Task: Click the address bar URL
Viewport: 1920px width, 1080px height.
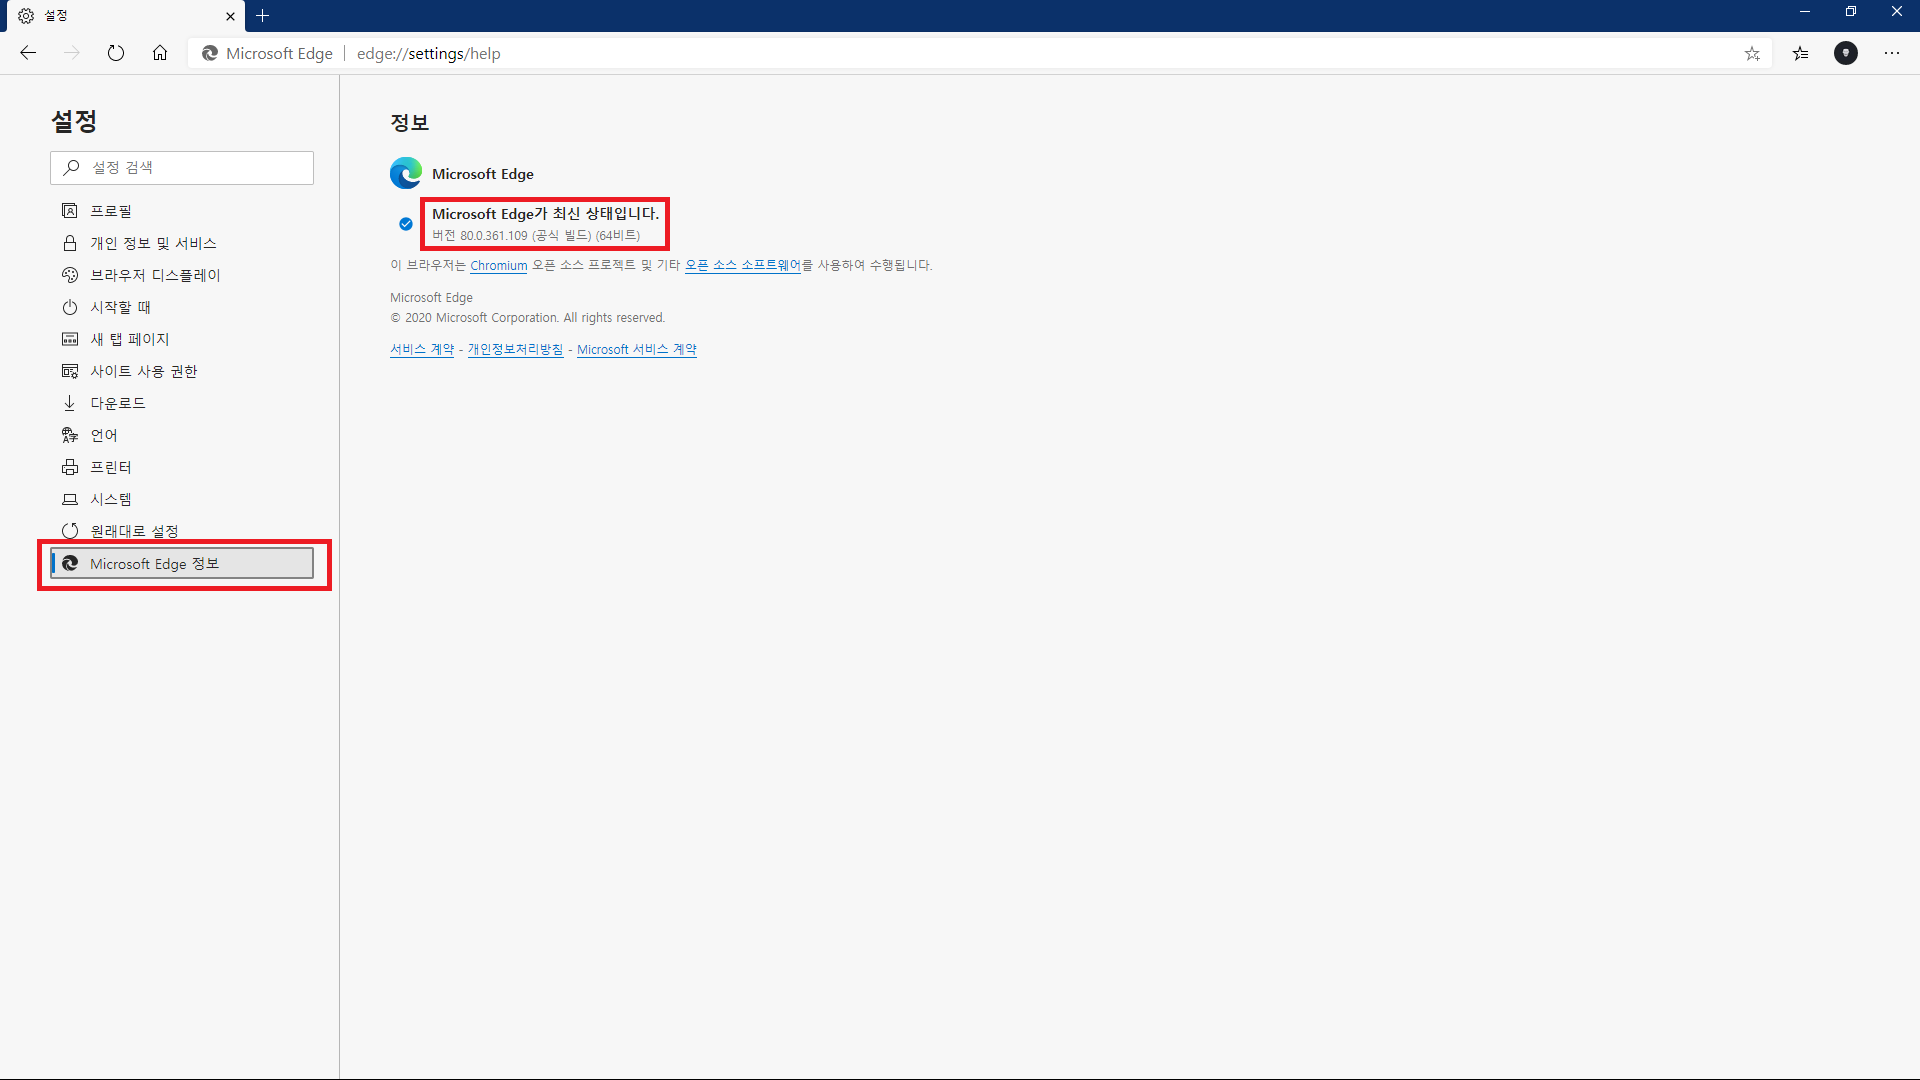Action: click(428, 54)
